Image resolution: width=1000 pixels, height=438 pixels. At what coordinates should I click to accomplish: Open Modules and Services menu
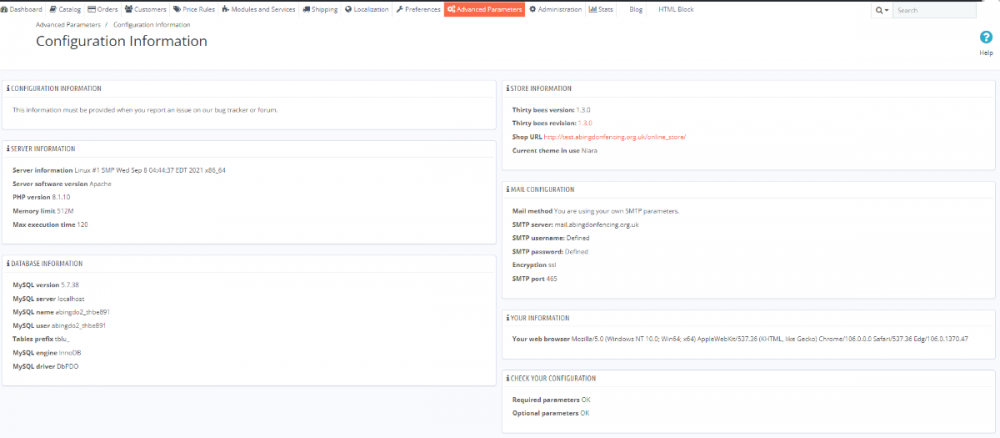coord(259,10)
